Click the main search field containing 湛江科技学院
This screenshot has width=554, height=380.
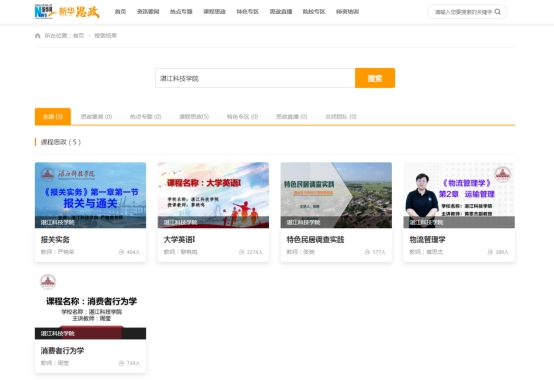point(255,78)
